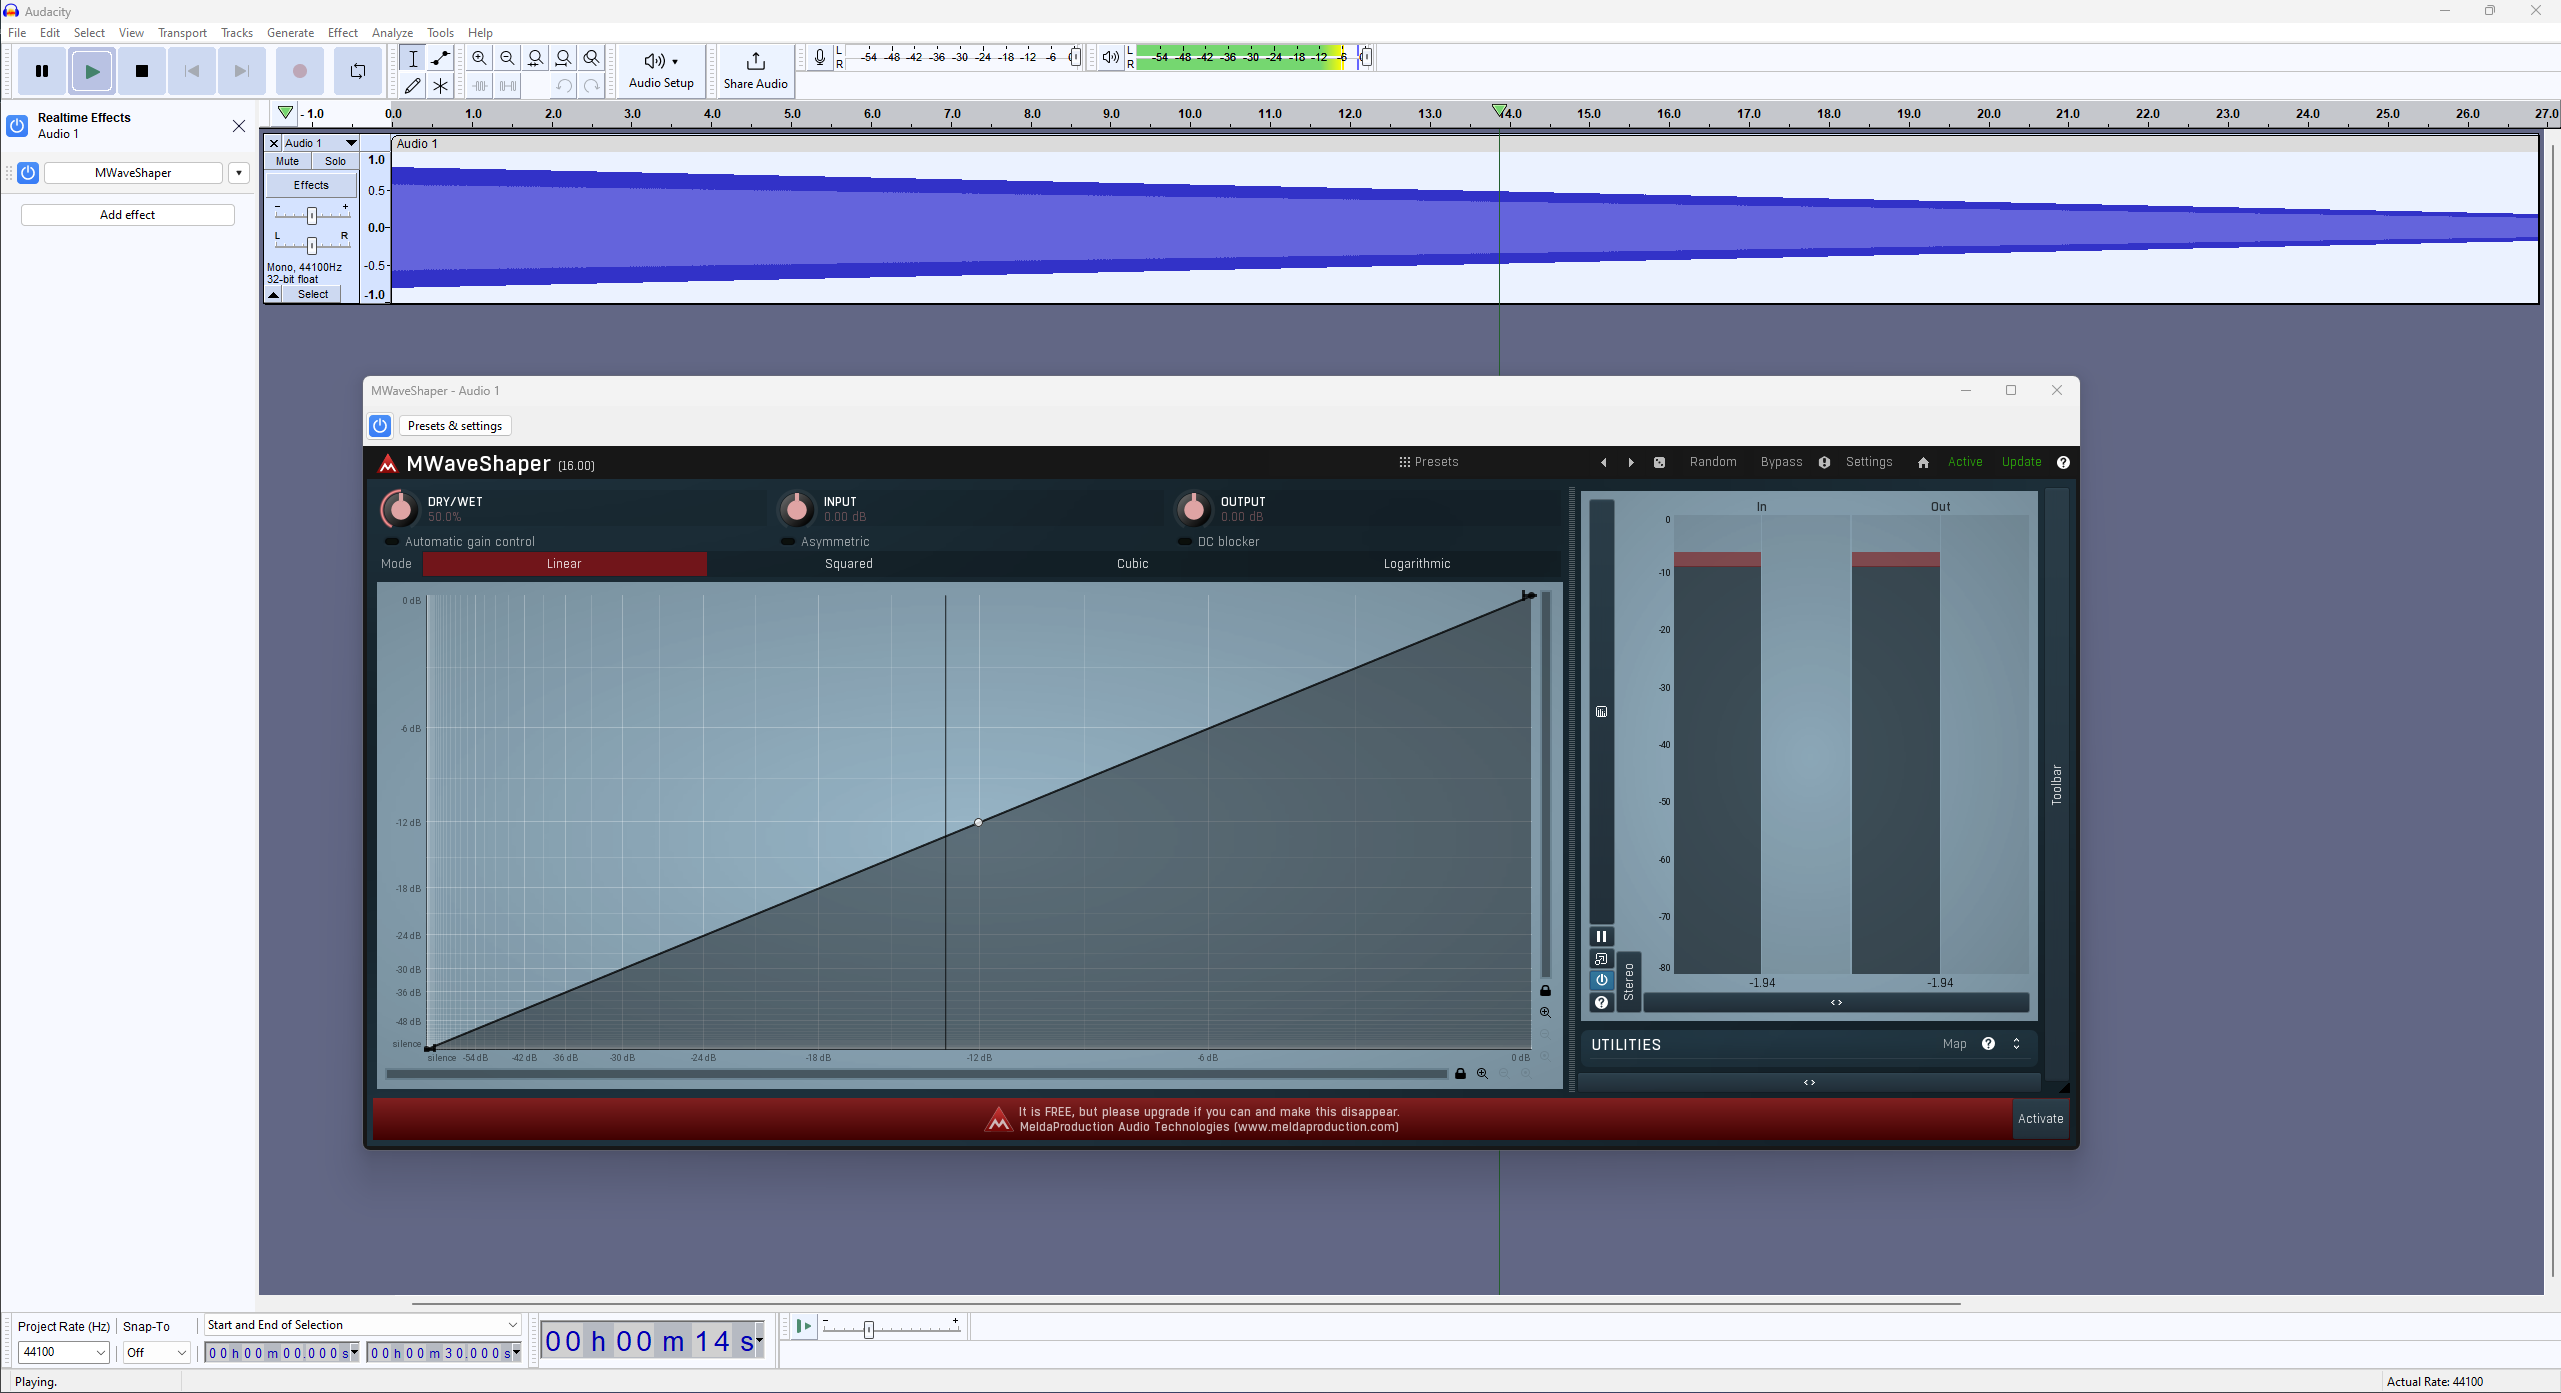The image size is (2561, 1393).
Task: Select the Envelope tool
Action: [440, 58]
